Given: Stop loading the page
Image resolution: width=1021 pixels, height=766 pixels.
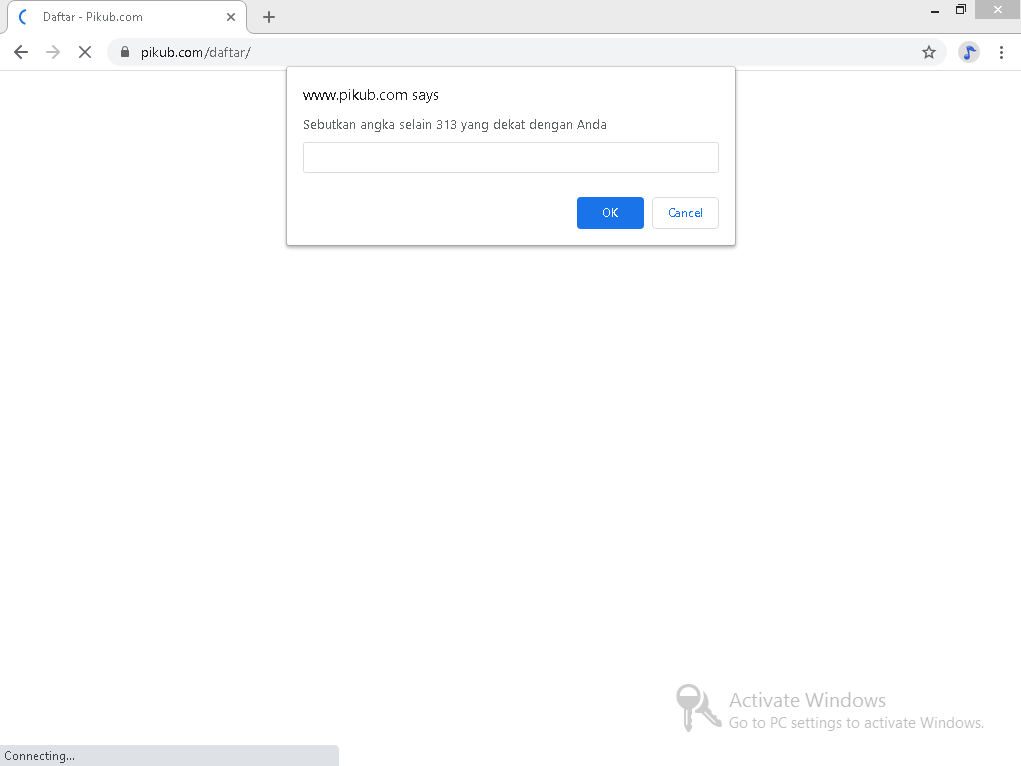Looking at the screenshot, I should pos(85,52).
